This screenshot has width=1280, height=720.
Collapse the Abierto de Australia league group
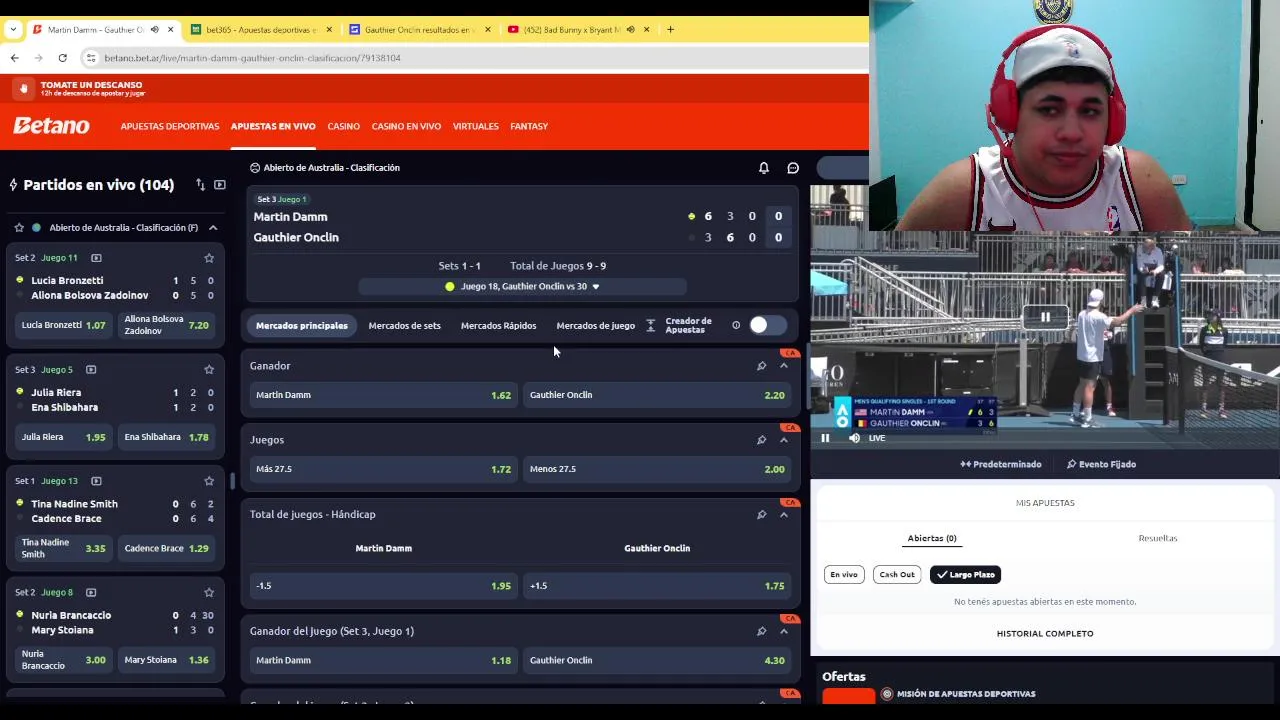tap(213, 228)
